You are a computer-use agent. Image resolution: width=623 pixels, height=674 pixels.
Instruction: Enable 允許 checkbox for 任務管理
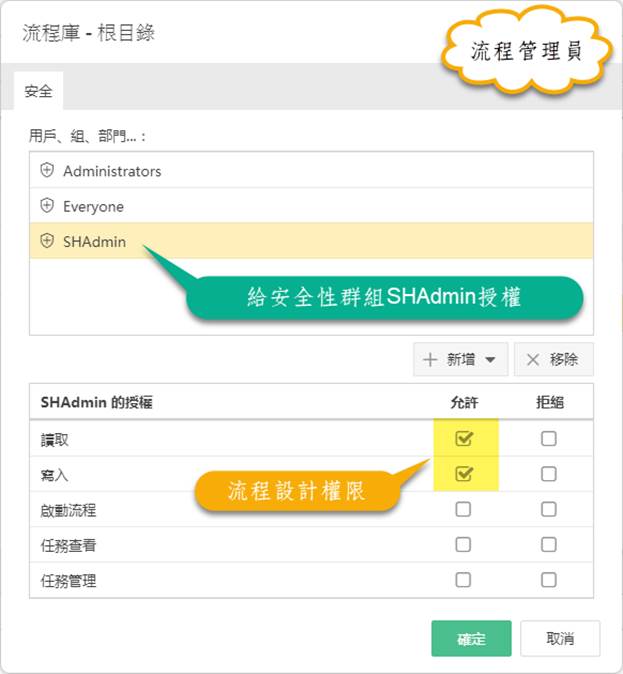pos(463,580)
